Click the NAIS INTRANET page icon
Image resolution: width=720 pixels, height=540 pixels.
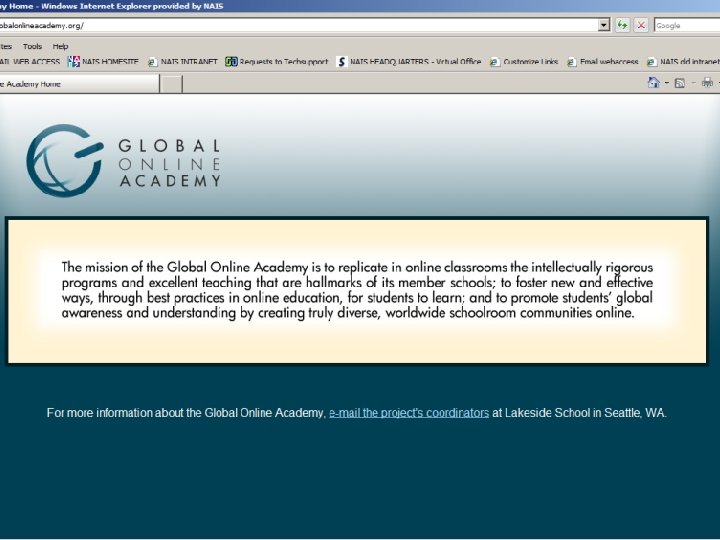(152, 62)
